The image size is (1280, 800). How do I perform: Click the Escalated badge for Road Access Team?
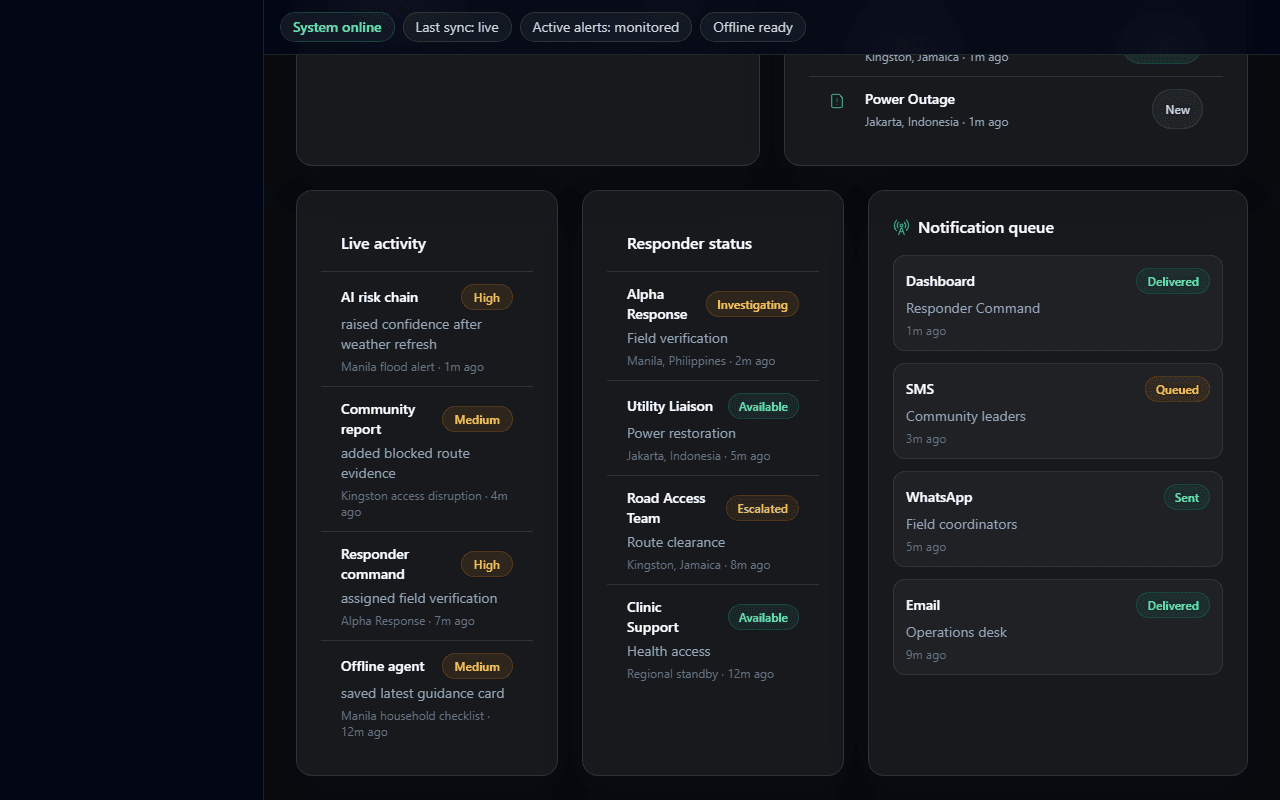pos(762,508)
